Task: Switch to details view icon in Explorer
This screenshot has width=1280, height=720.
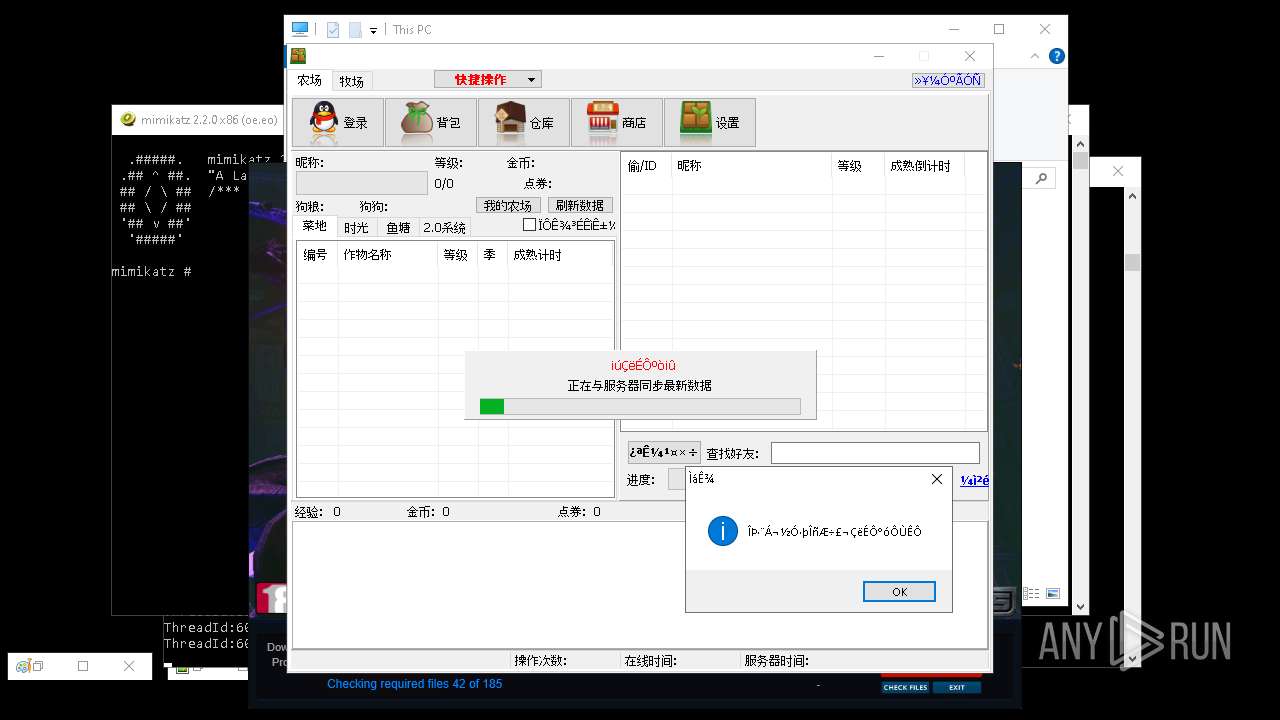Action: click(1032, 593)
